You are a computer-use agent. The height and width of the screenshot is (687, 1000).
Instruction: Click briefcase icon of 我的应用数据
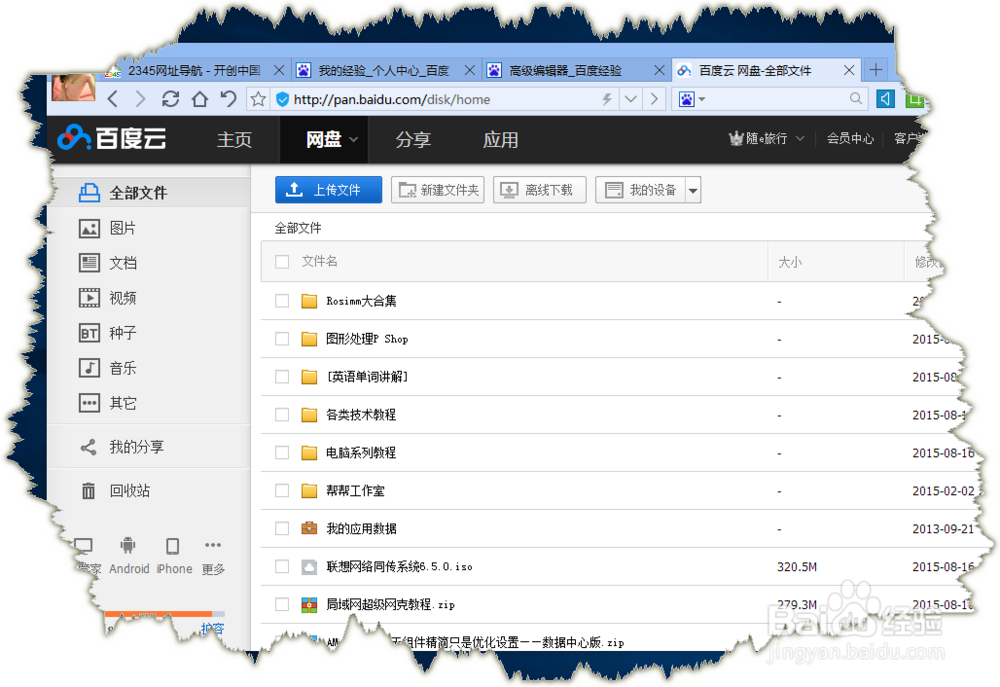[309, 528]
